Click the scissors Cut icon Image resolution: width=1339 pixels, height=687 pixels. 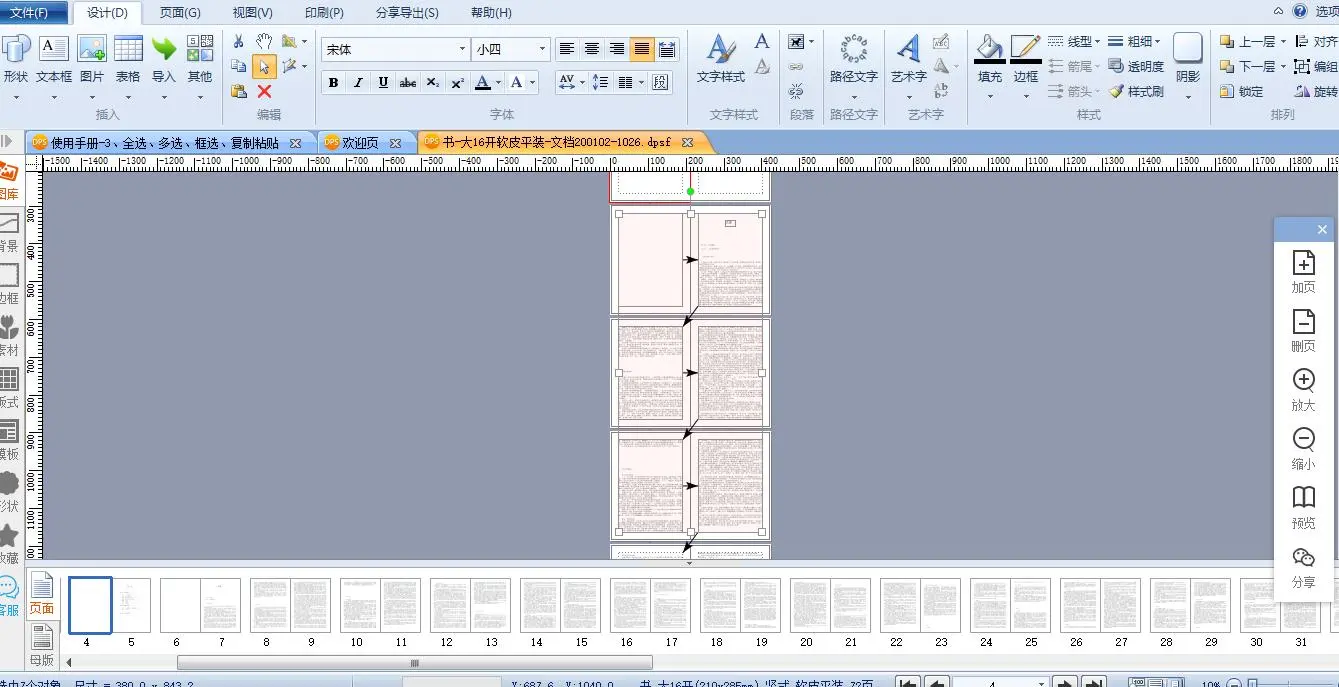(238, 42)
